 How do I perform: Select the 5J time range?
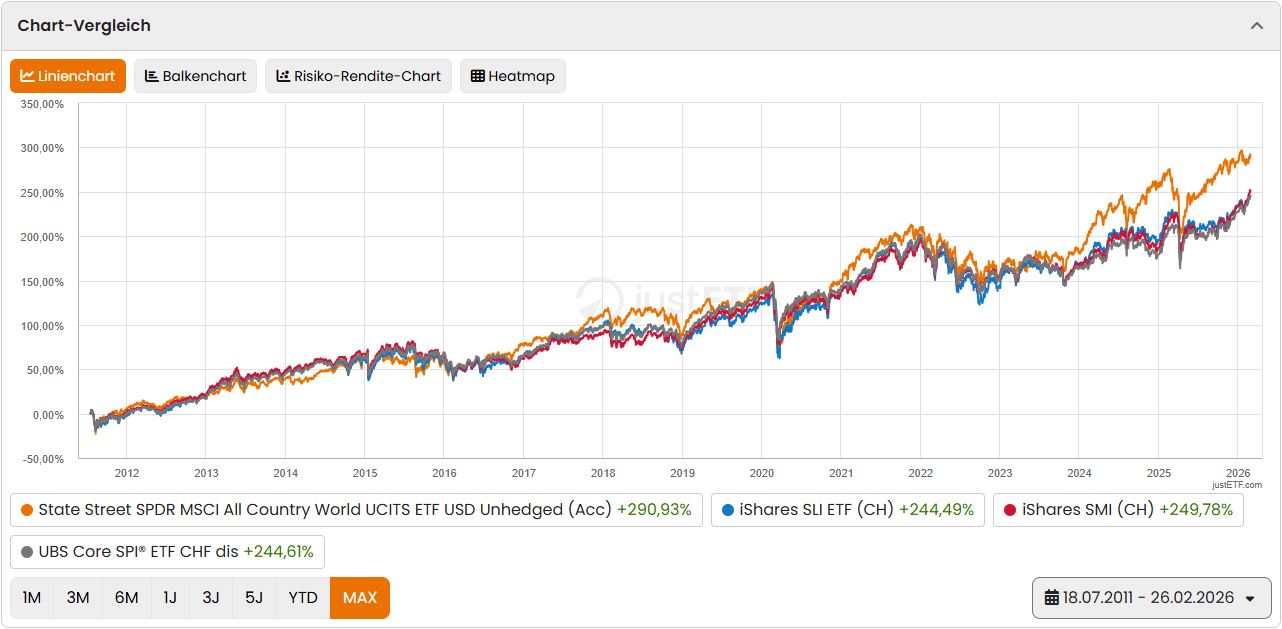click(x=254, y=598)
